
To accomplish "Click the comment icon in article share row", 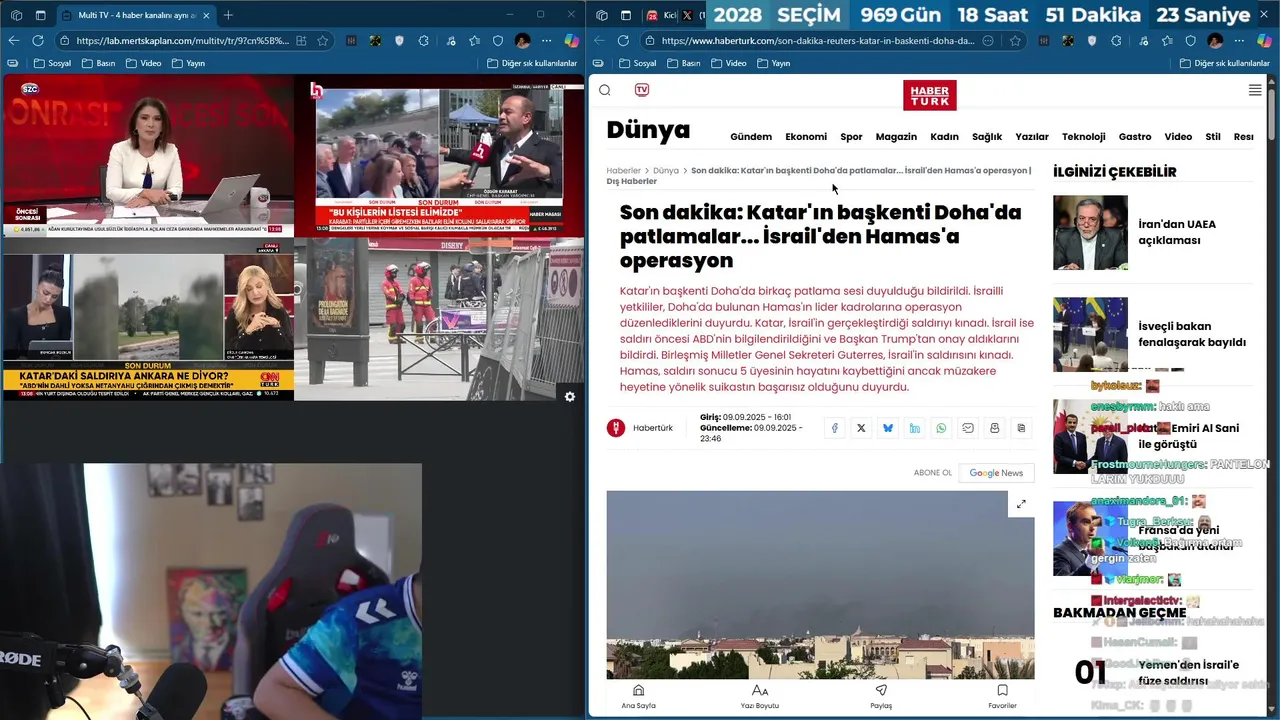I will pyautogui.click(x=968, y=428).
